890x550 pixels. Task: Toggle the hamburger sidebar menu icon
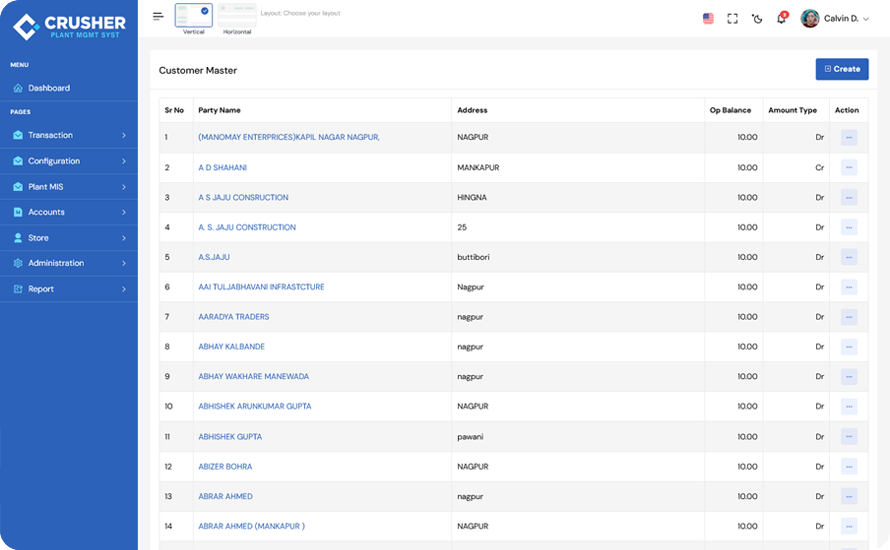[x=158, y=16]
